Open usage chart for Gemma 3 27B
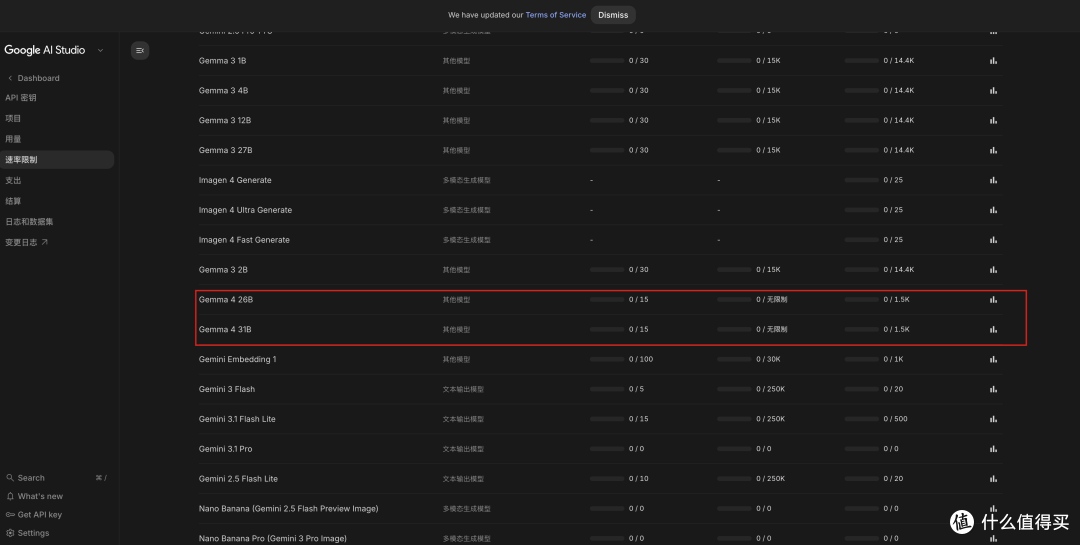 pyautogui.click(x=993, y=150)
